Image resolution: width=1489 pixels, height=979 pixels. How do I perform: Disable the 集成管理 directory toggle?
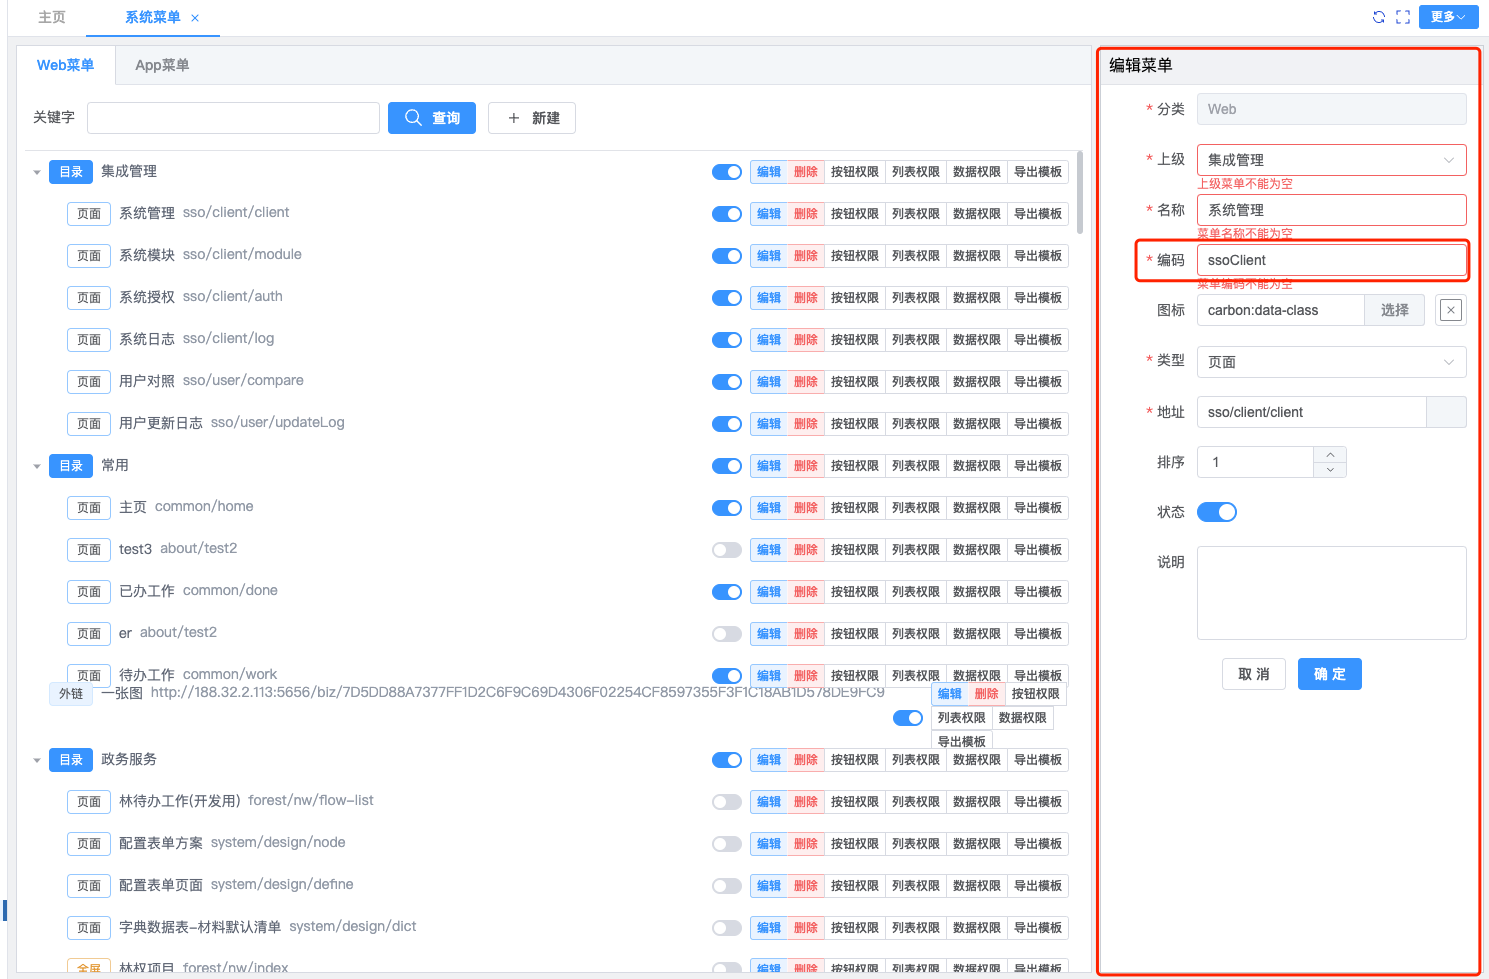click(x=727, y=172)
